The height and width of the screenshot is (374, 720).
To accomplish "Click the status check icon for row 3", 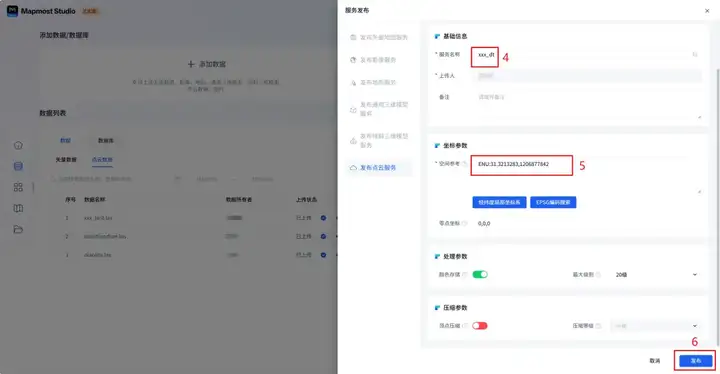I will (323, 255).
